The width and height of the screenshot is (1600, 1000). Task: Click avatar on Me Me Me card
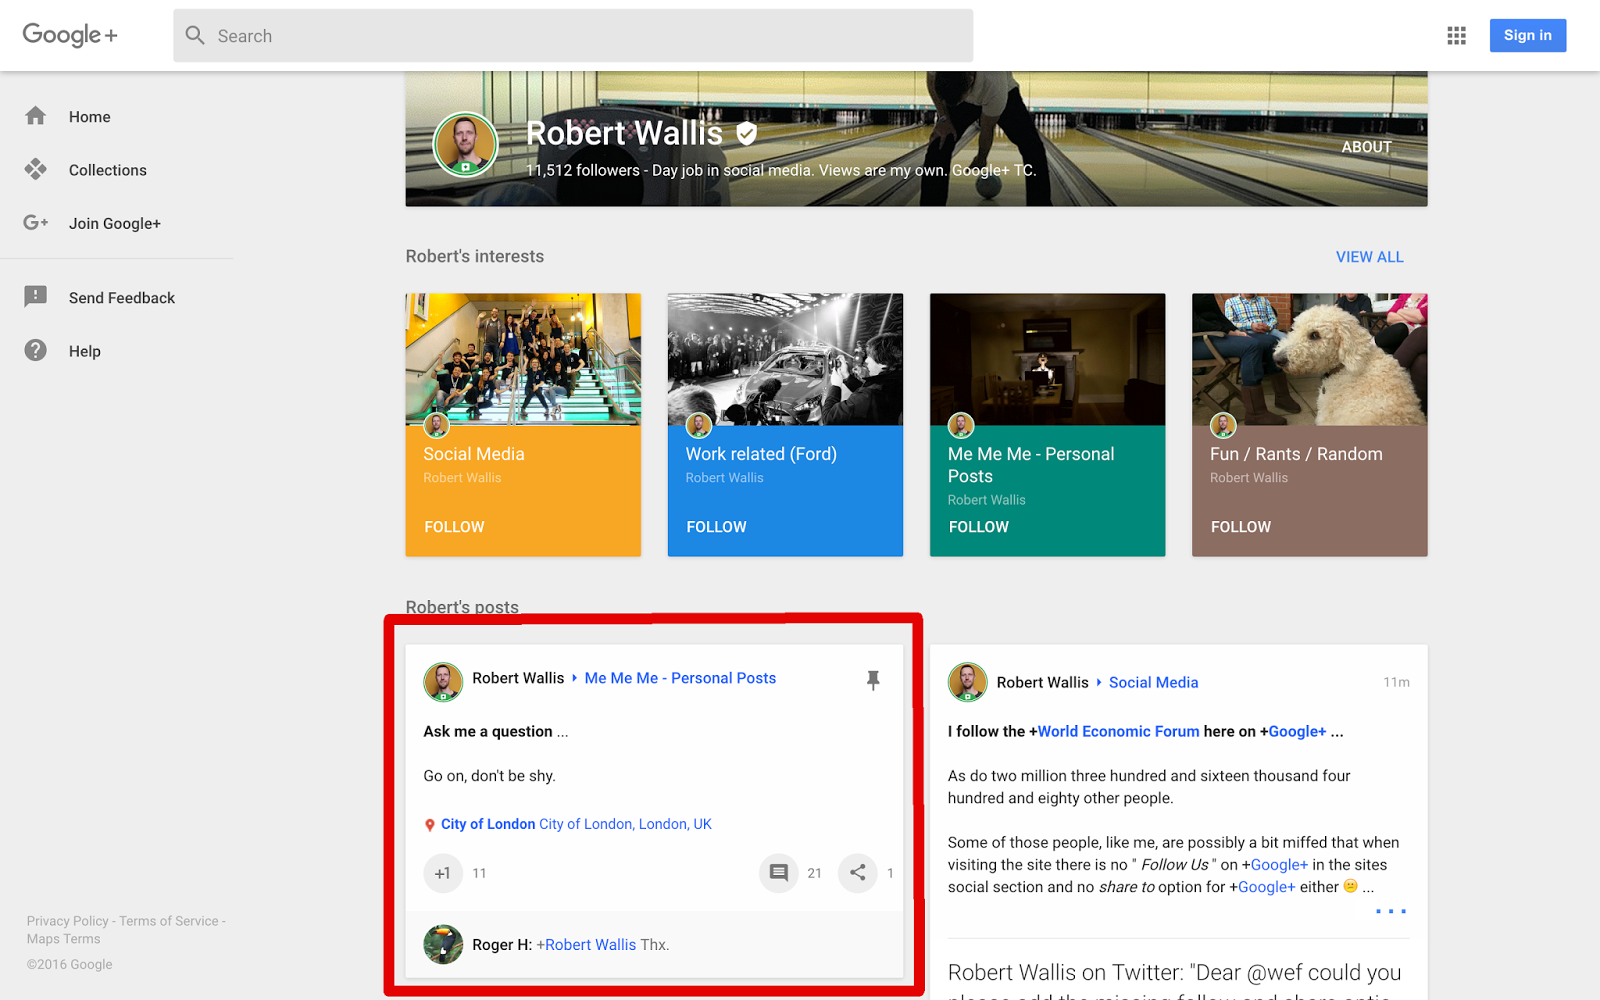tap(961, 425)
